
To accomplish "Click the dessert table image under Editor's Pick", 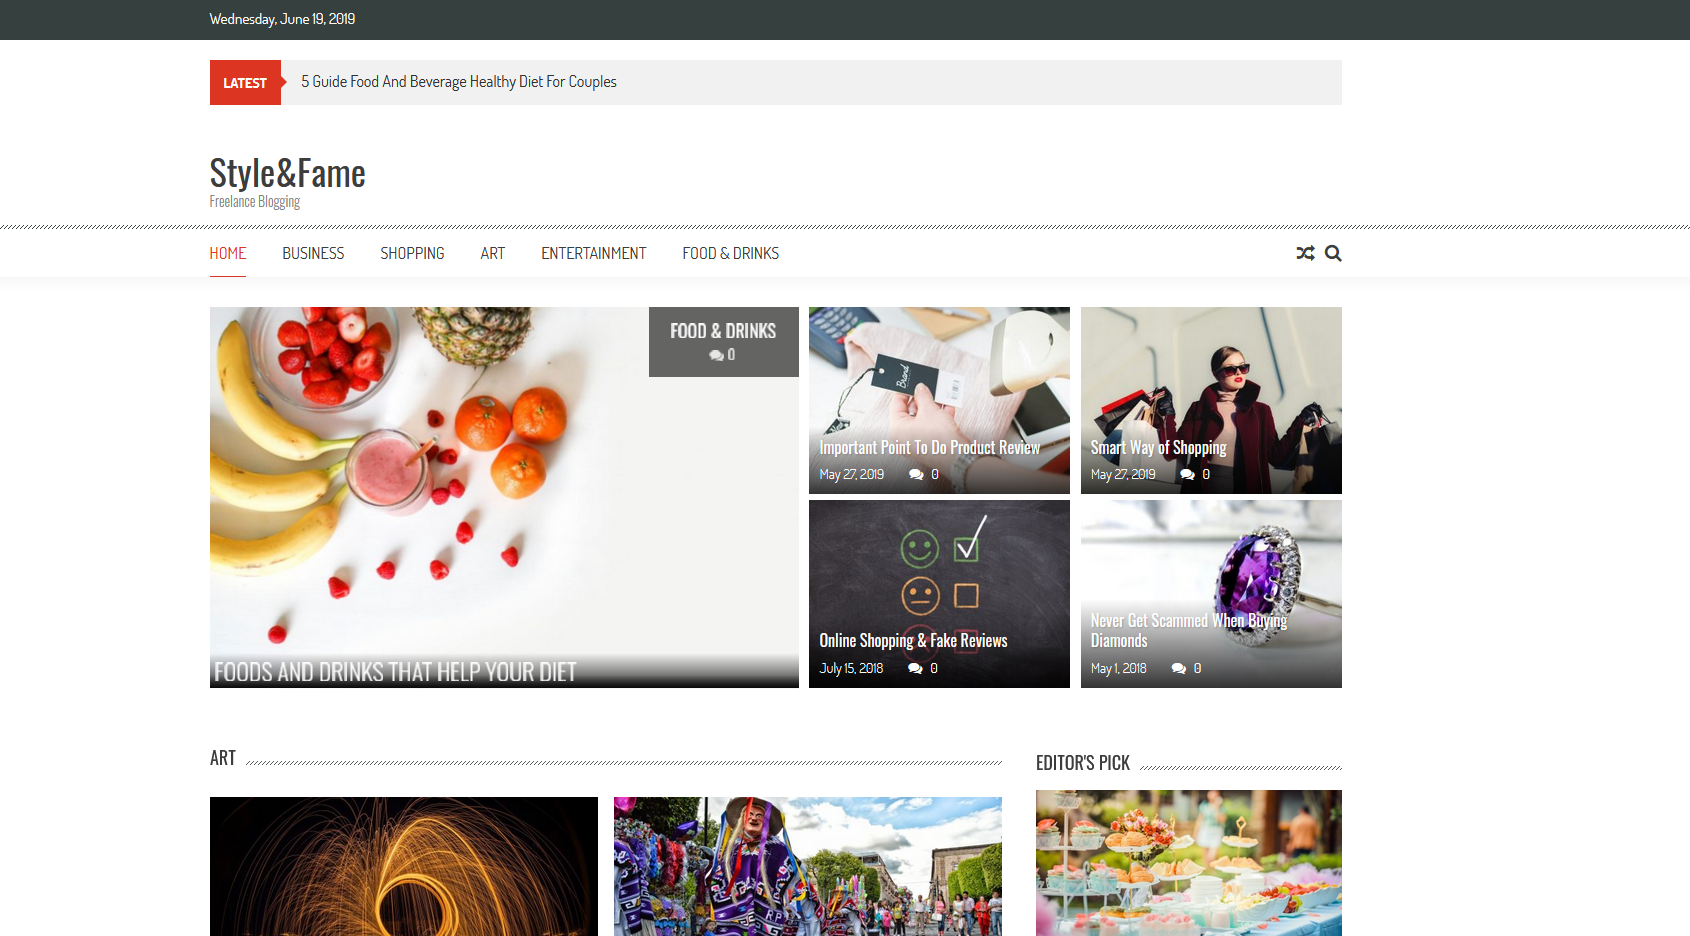I will (1188, 863).
